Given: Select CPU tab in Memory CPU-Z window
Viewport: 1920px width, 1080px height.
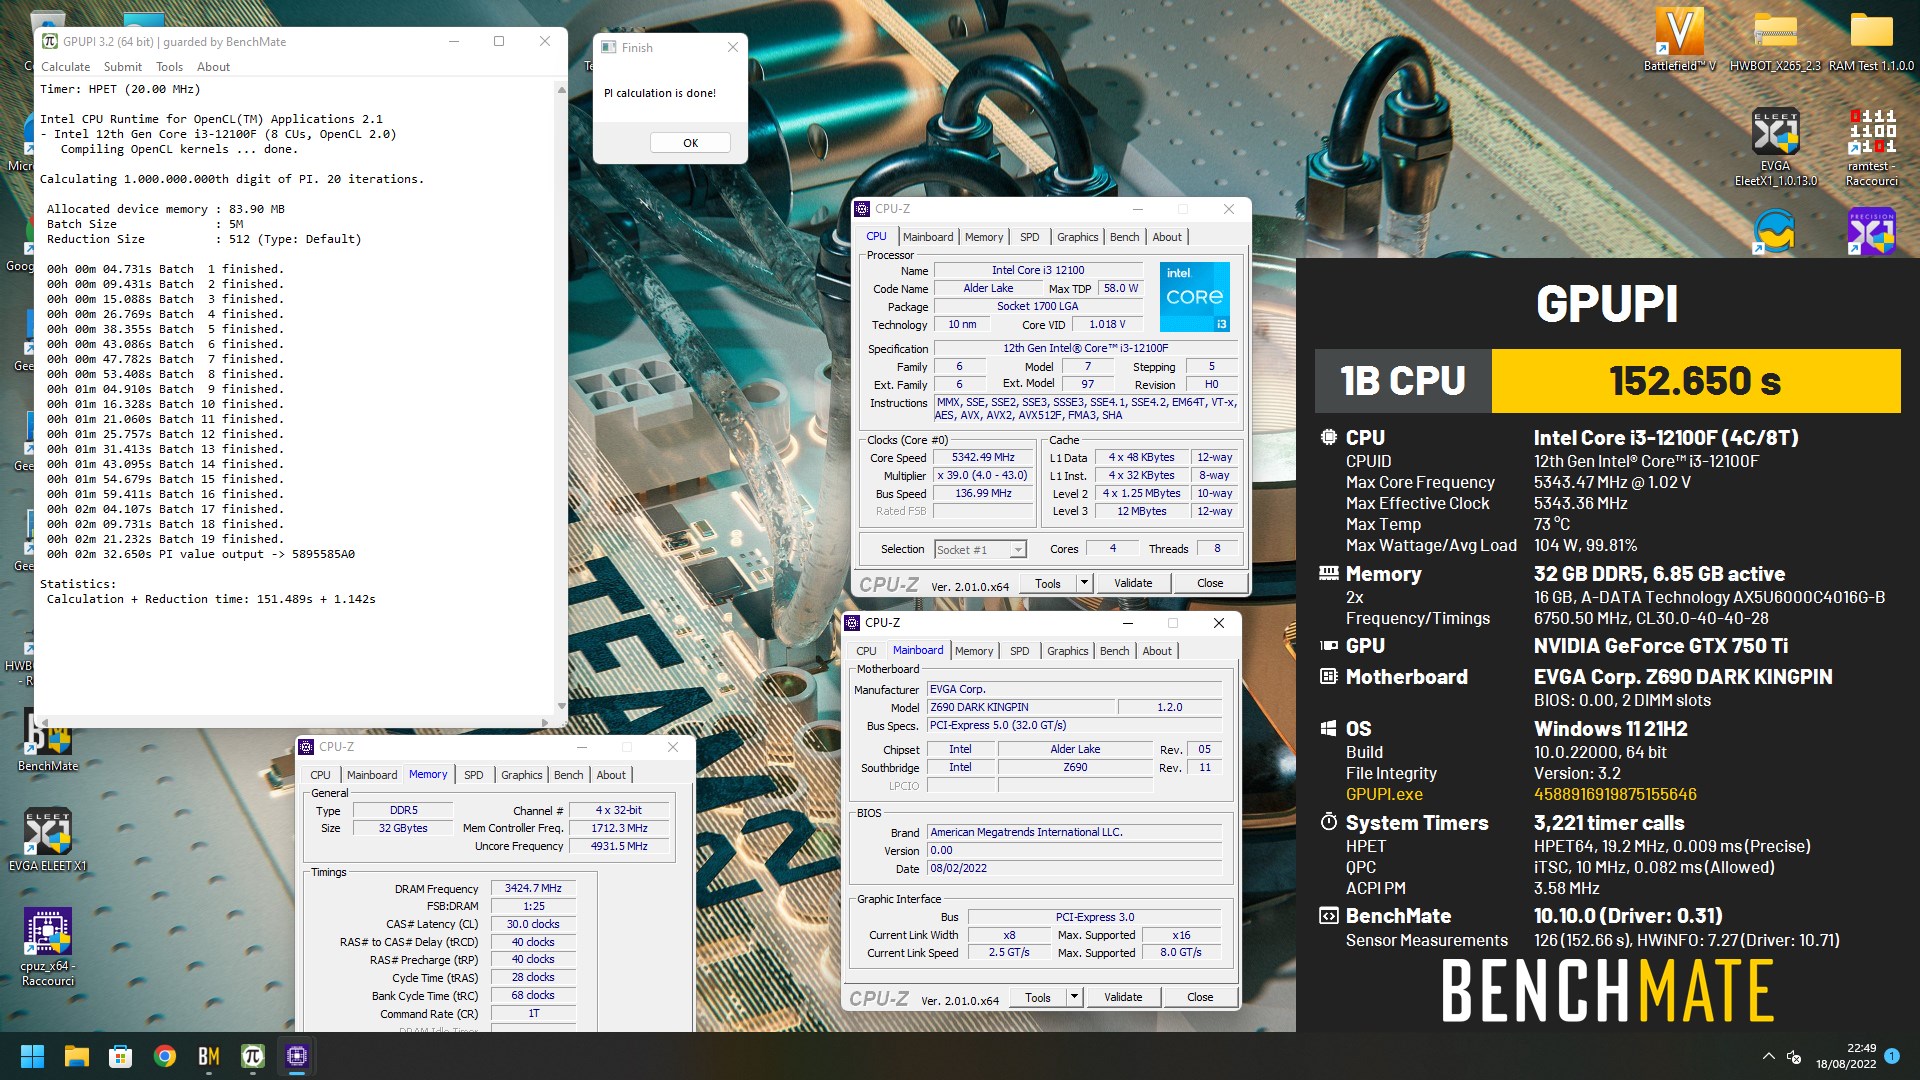Looking at the screenshot, I should tap(320, 775).
